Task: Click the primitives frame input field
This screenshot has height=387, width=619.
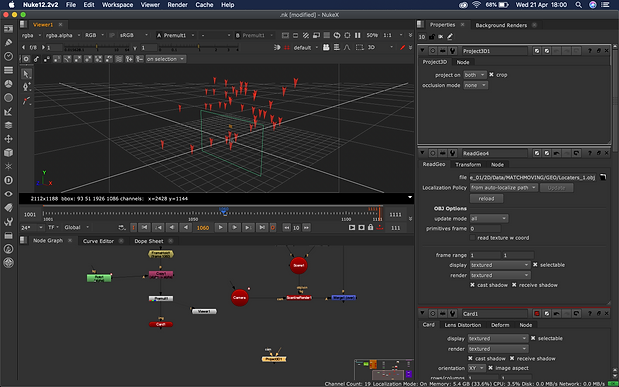Action: (x=485, y=229)
